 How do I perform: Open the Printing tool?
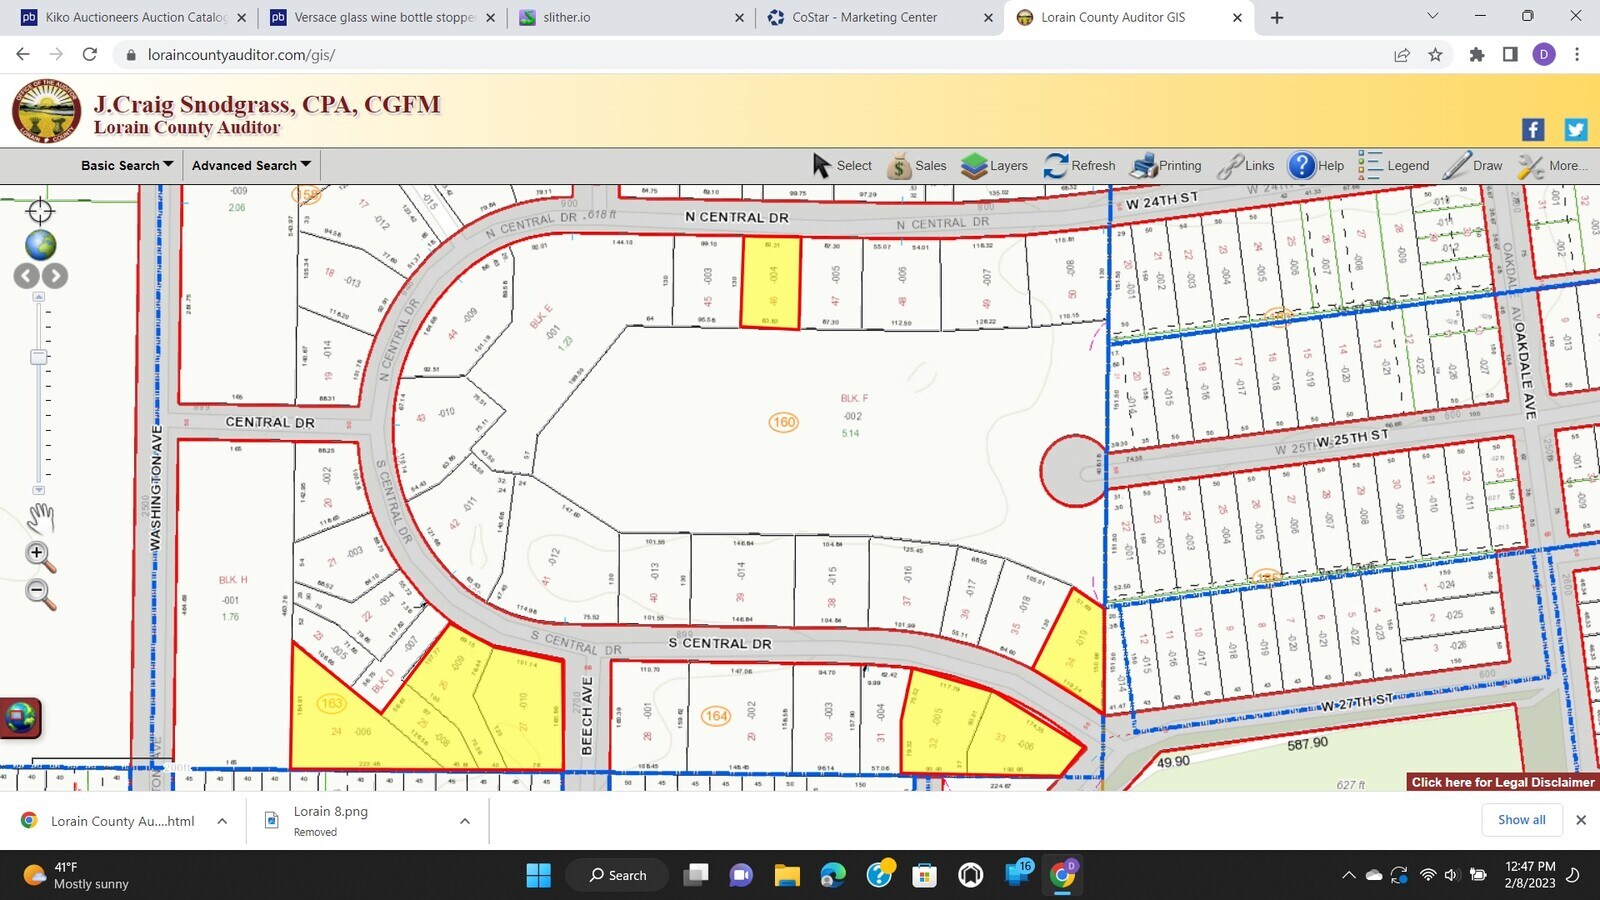pos(1166,166)
